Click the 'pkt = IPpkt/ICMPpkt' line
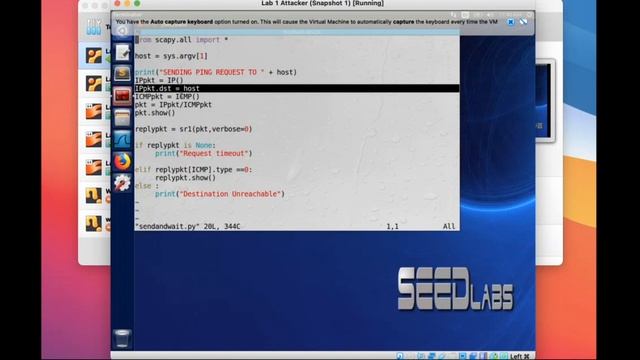The height and width of the screenshot is (360, 640). (x=173, y=105)
